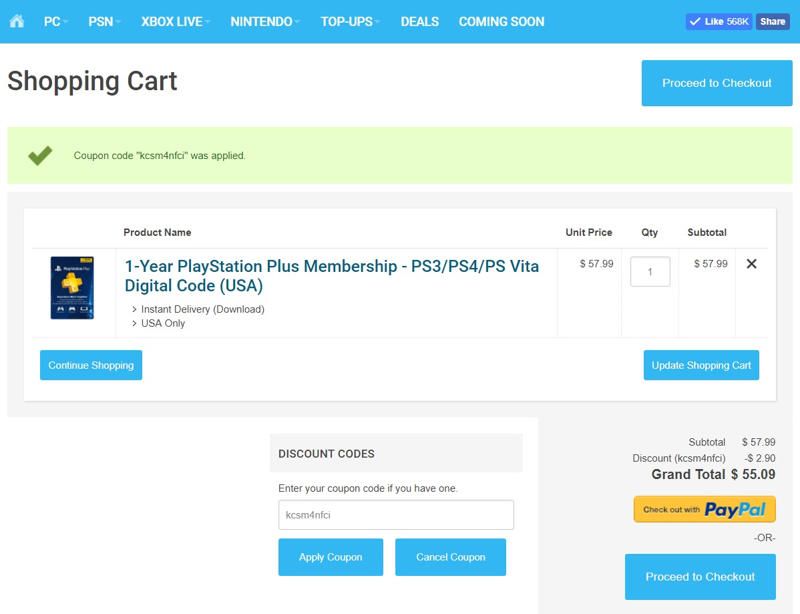The height and width of the screenshot is (614, 800).
Task: Expand the XBOX LIVE menu
Action: click(x=175, y=21)
